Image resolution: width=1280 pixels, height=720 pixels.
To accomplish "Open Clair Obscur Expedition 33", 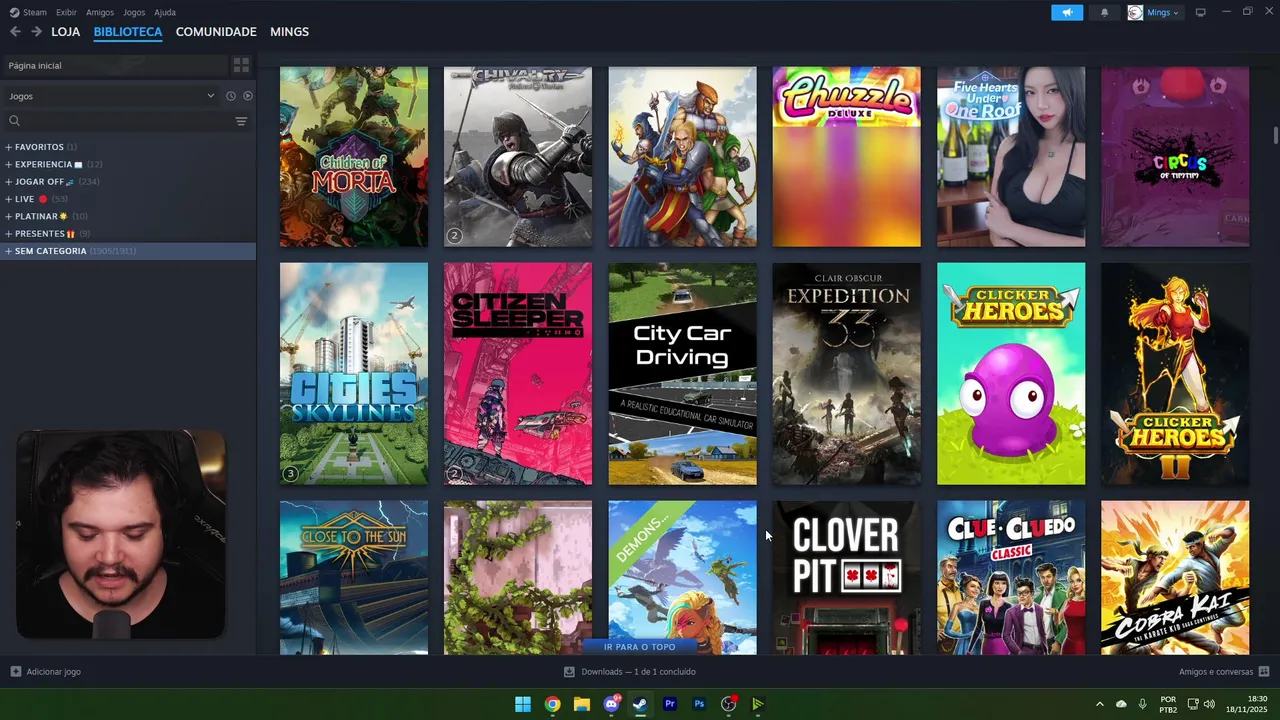I will pos(847,374).
